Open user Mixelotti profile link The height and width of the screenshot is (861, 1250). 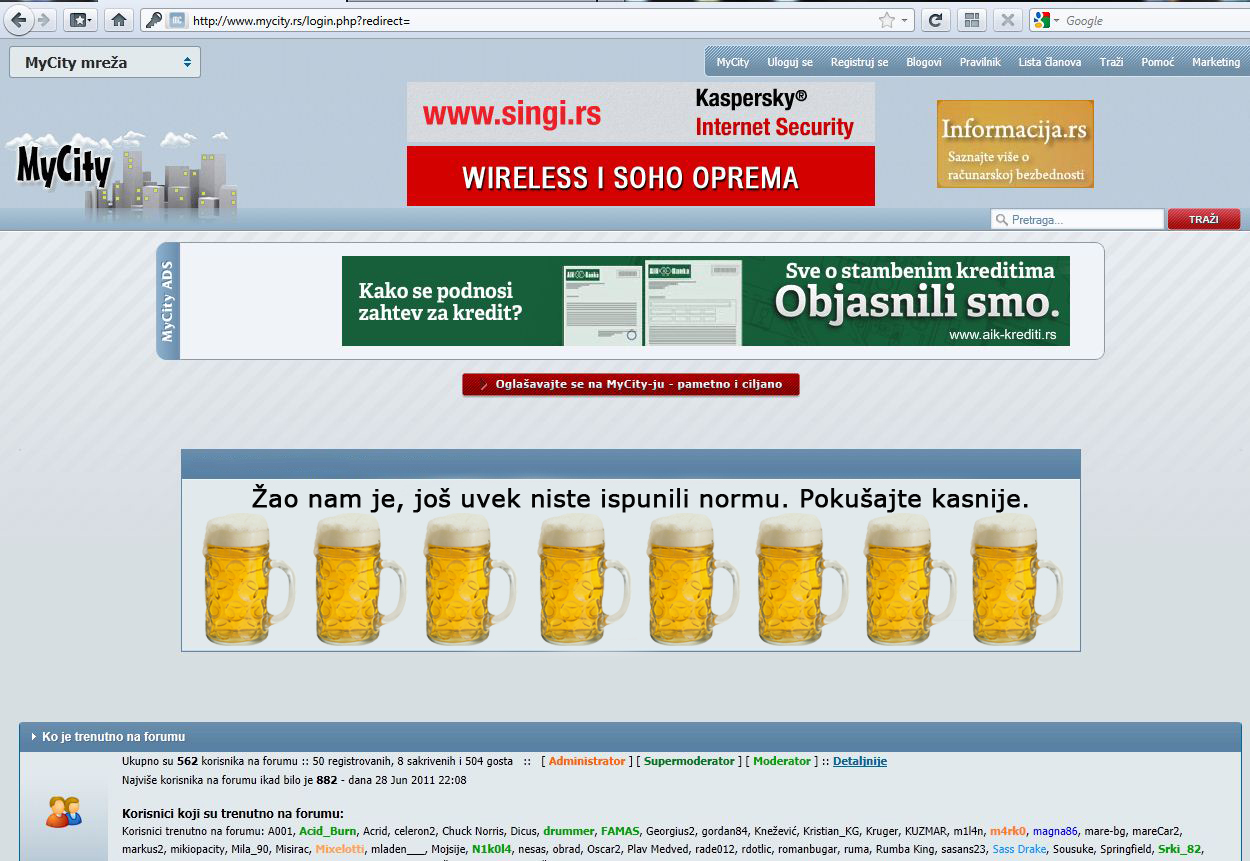pos(339,849)
